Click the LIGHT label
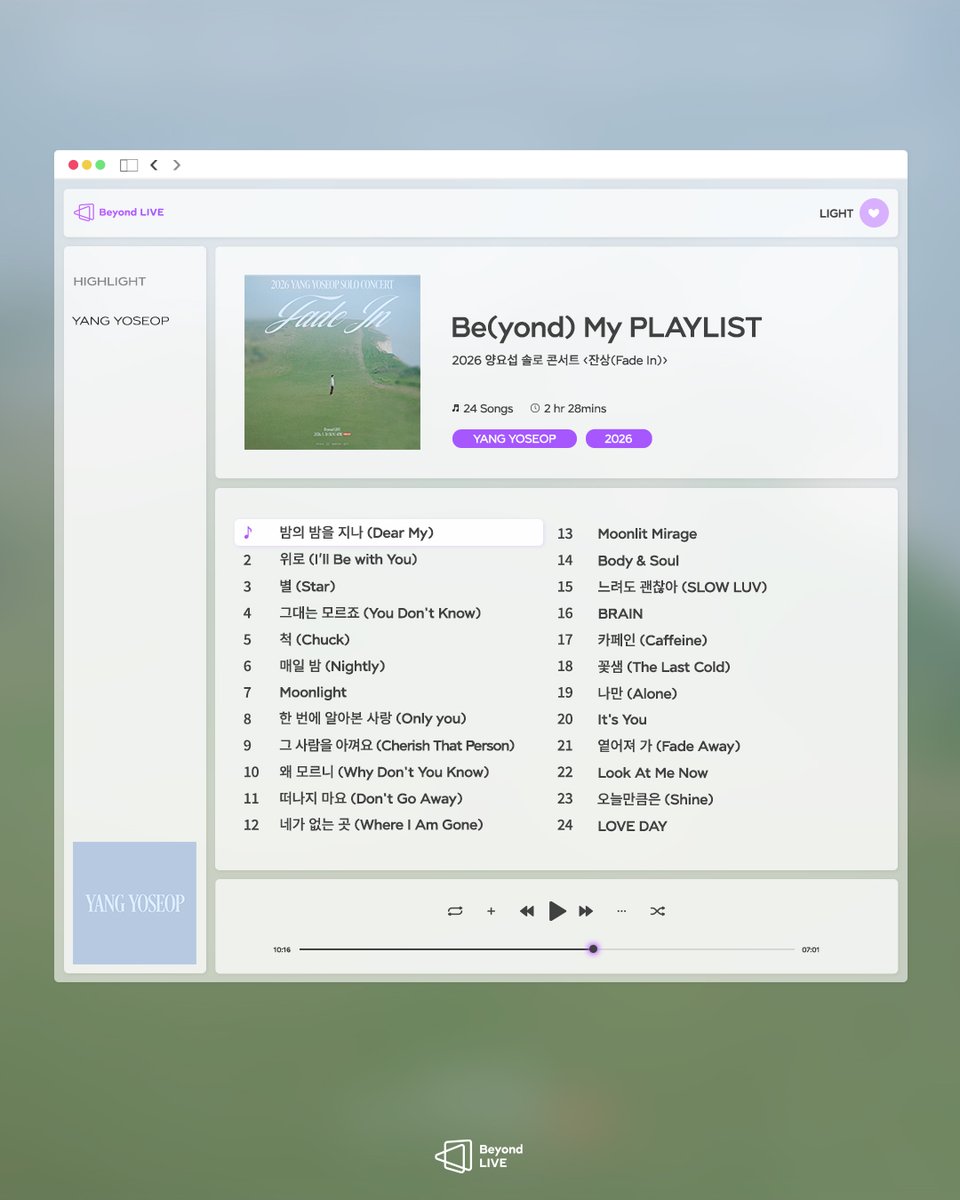The image size is (960, 1200). pos(836,213)
